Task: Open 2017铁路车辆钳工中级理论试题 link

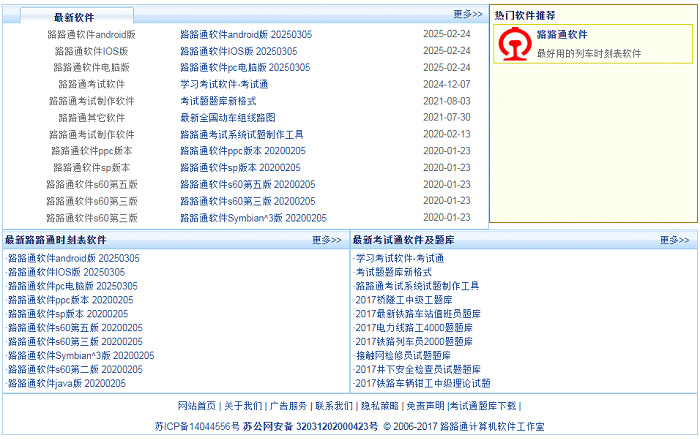Action: pyautogui.click(x=423, y=383)
